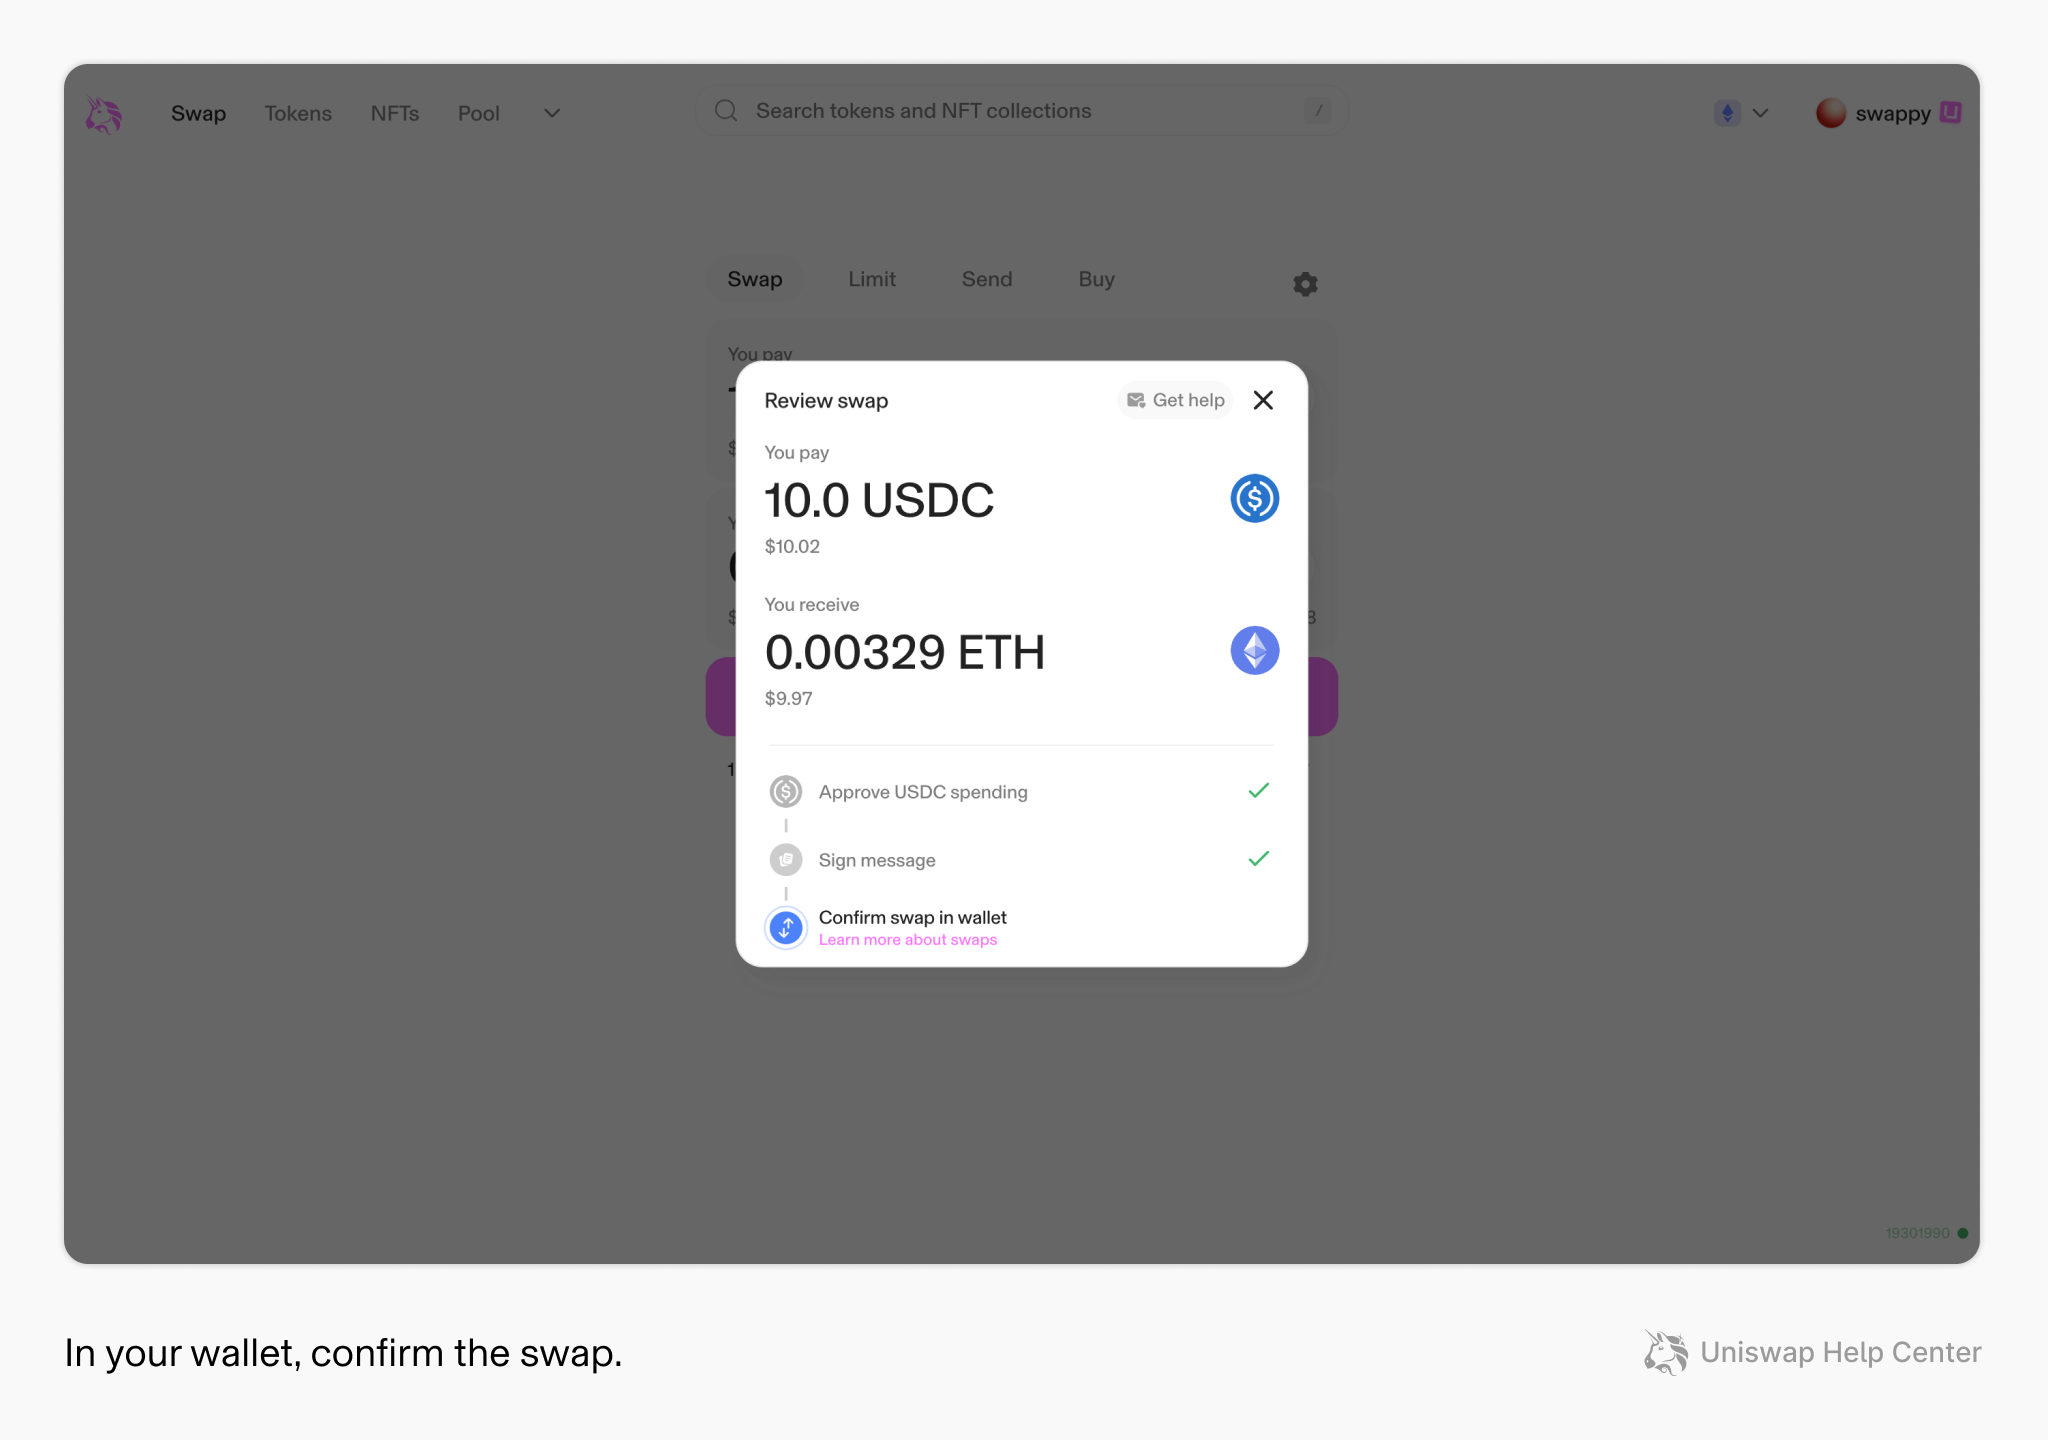Focus the Search tokens and NFT collections field

tap(1021, 111)
